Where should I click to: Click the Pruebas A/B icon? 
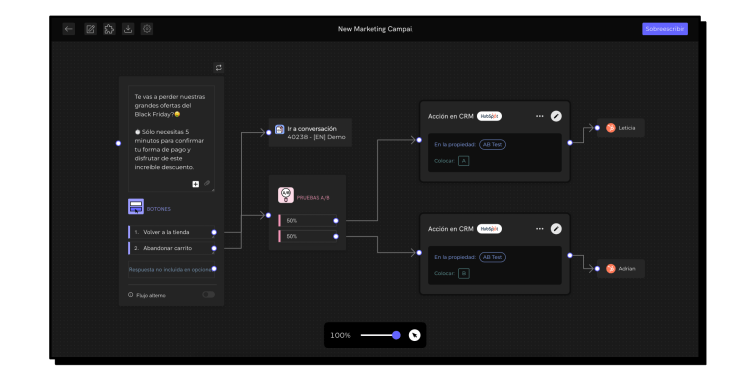point(286,195)
